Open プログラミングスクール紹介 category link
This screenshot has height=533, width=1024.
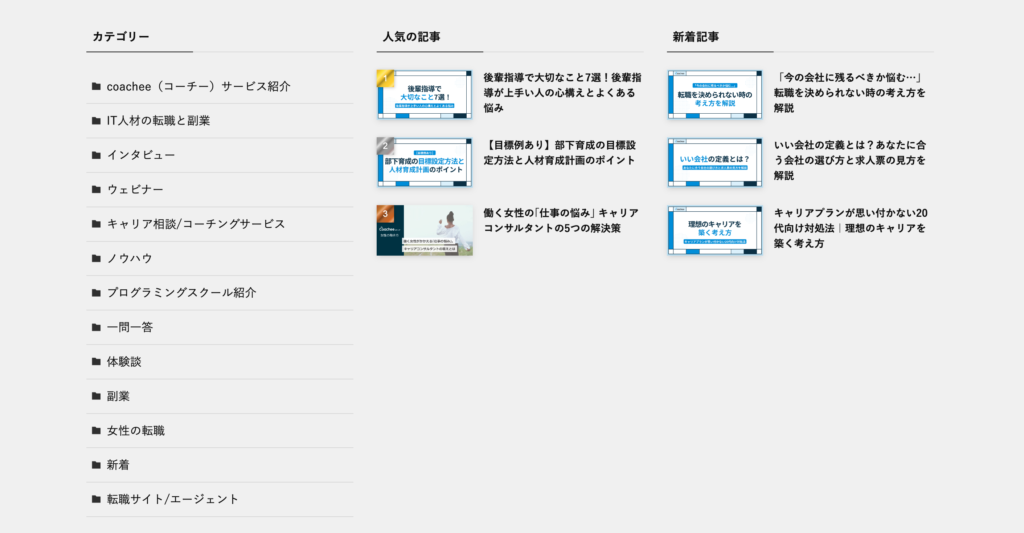[181, 293]
